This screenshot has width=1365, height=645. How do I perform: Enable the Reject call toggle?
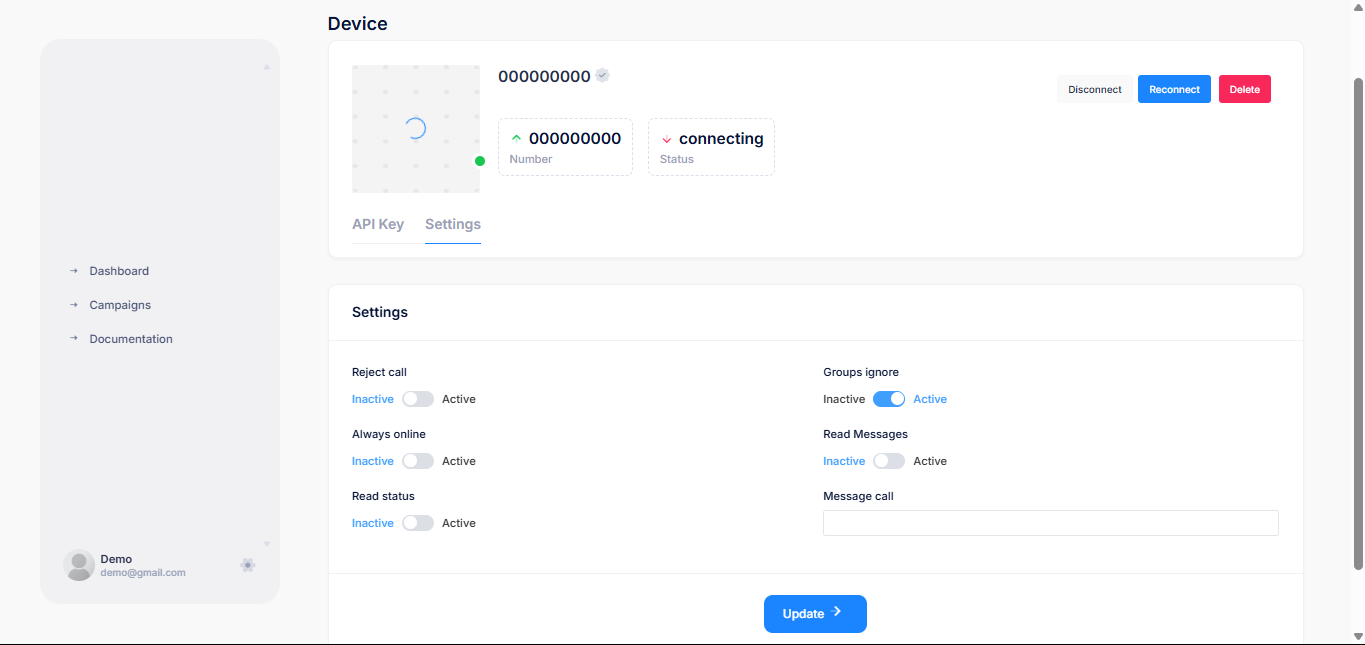418,399
